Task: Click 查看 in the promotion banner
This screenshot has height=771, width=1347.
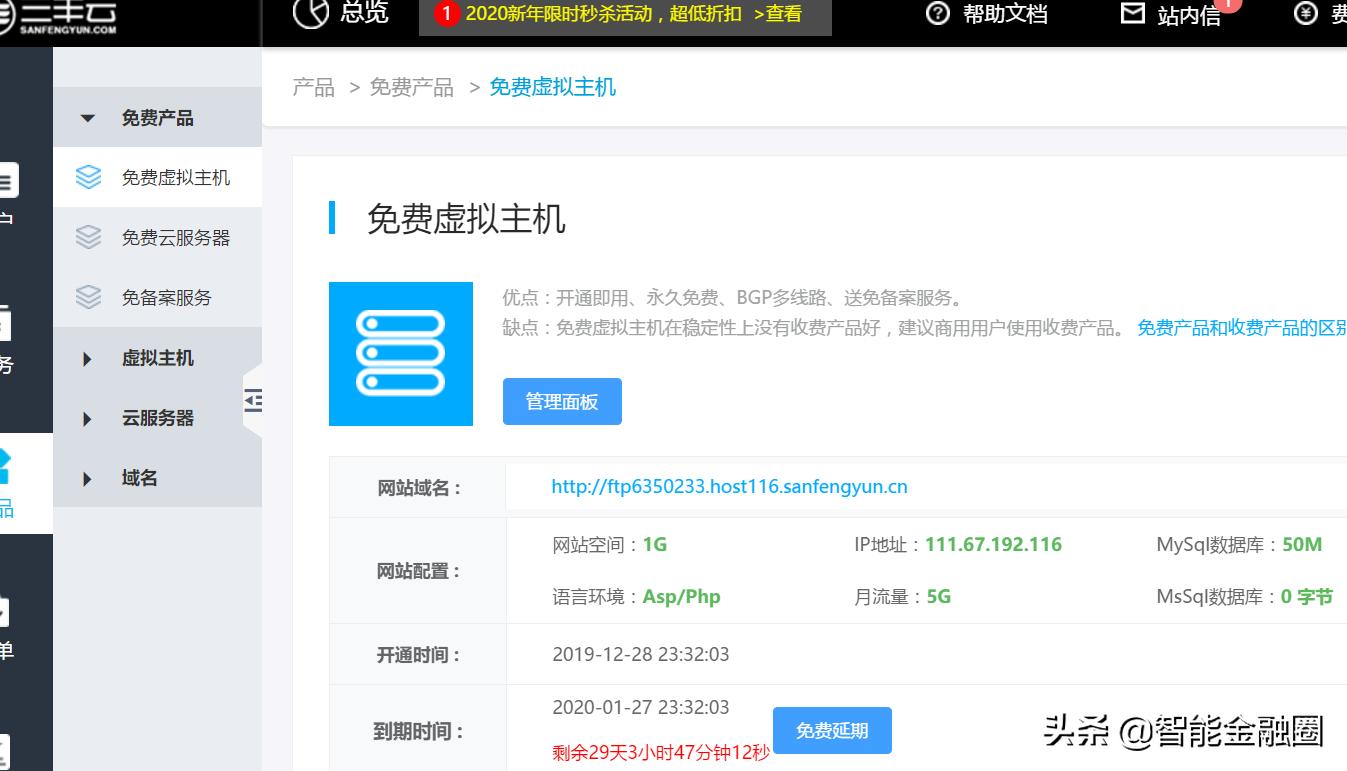Action: [x=780, y=15]
